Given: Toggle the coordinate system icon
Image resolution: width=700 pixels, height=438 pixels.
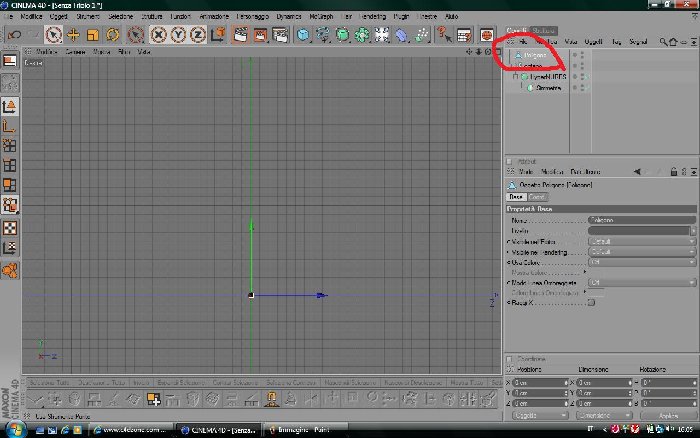Looking at the screenshot, I should tap(218, 34).
